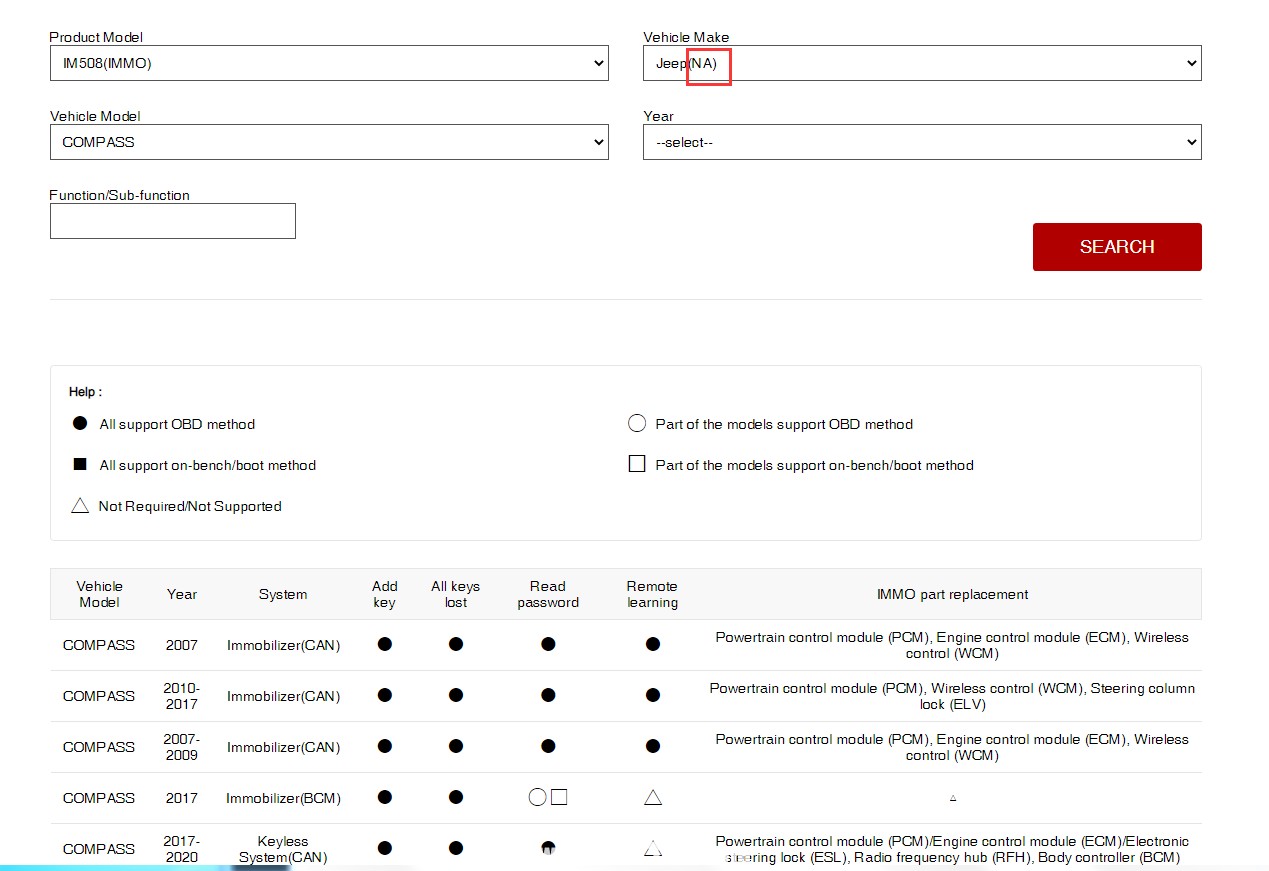Click the System column header
Screen dimensions: 1269x871
coord(283,594)
